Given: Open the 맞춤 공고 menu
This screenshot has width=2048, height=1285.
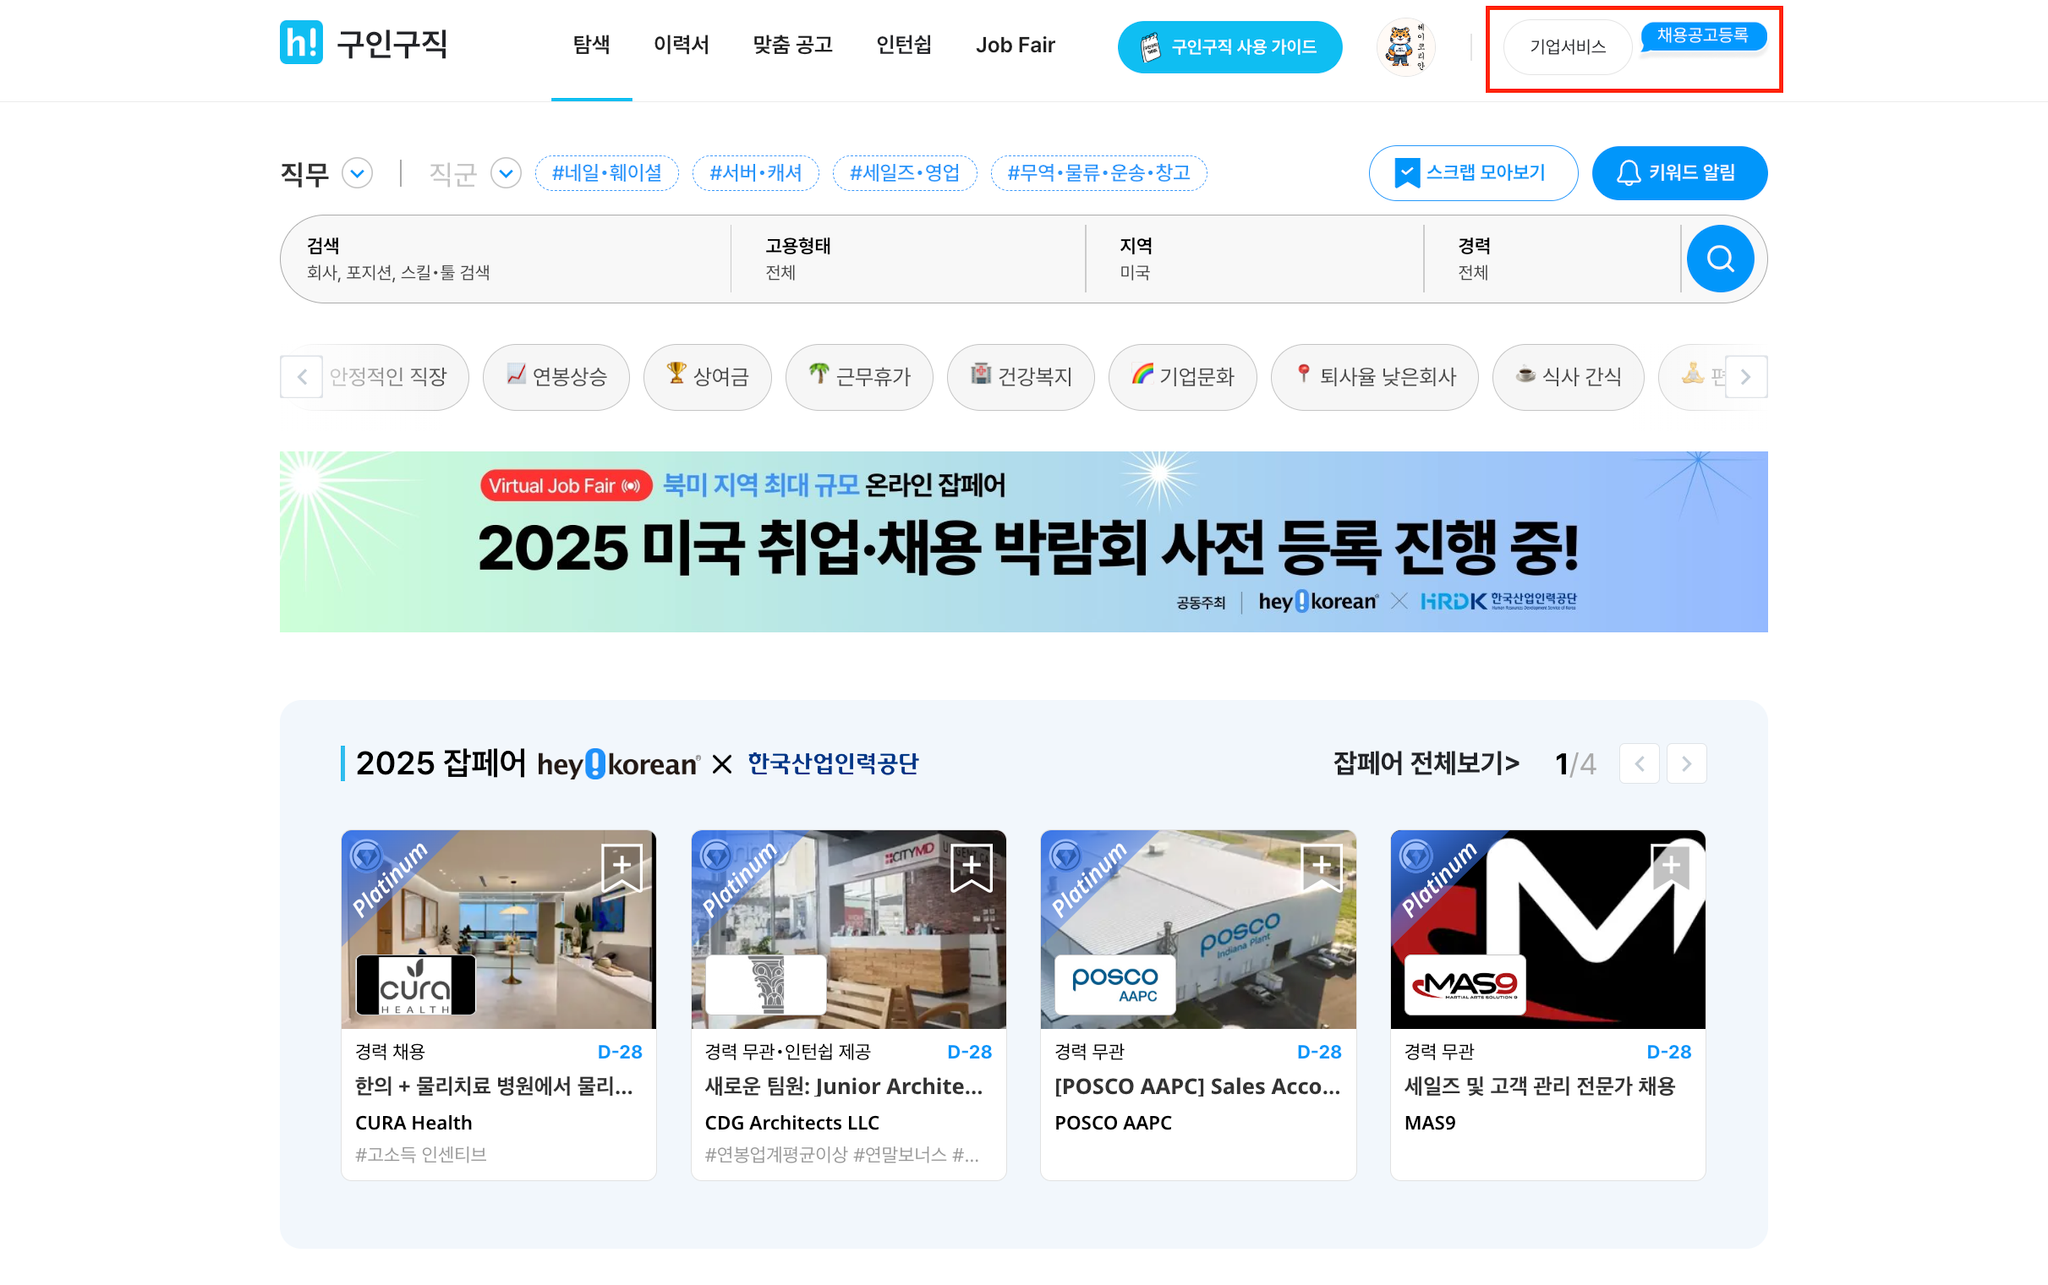Looking at the screenshot, I should coord(792,45).
